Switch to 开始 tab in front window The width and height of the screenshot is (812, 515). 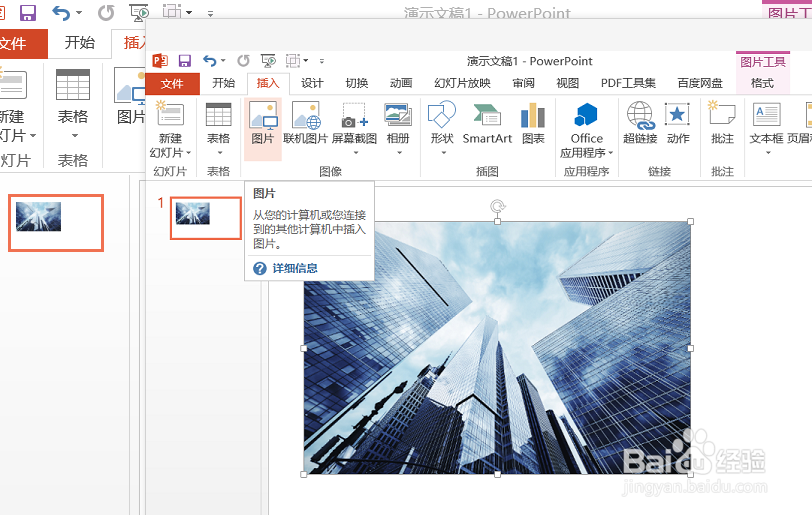[224, 83]
